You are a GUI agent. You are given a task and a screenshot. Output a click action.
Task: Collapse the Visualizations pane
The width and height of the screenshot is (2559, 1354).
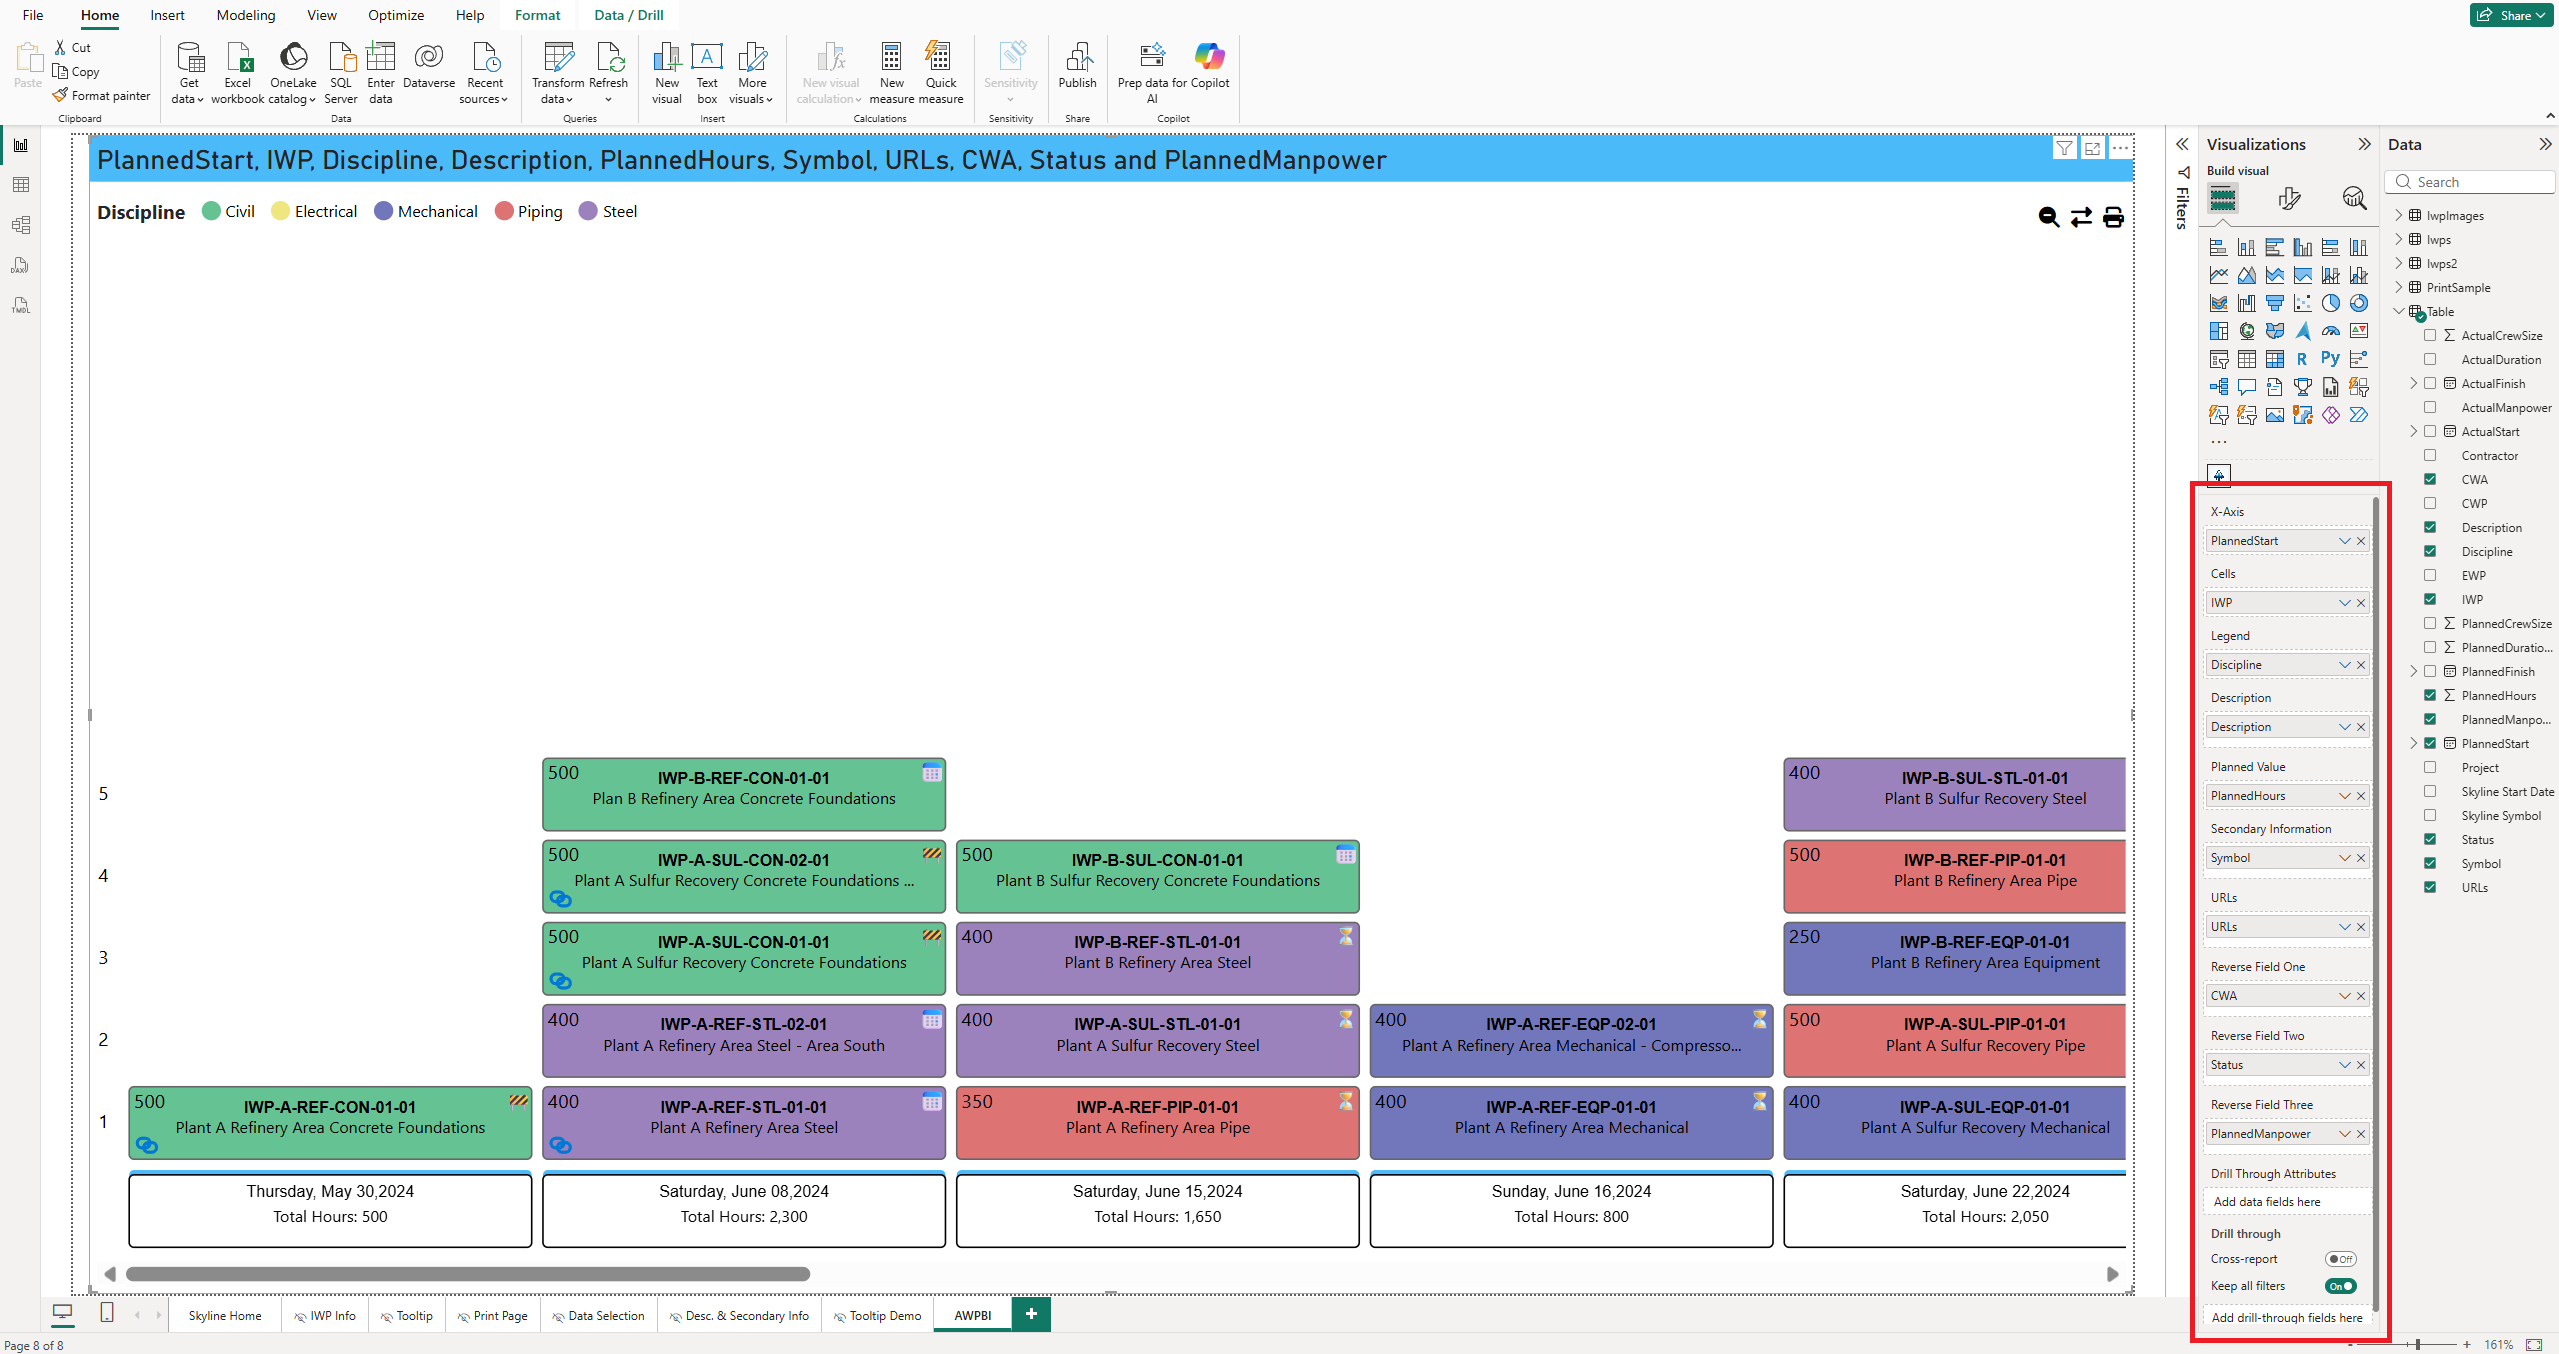click(2364, 144)
